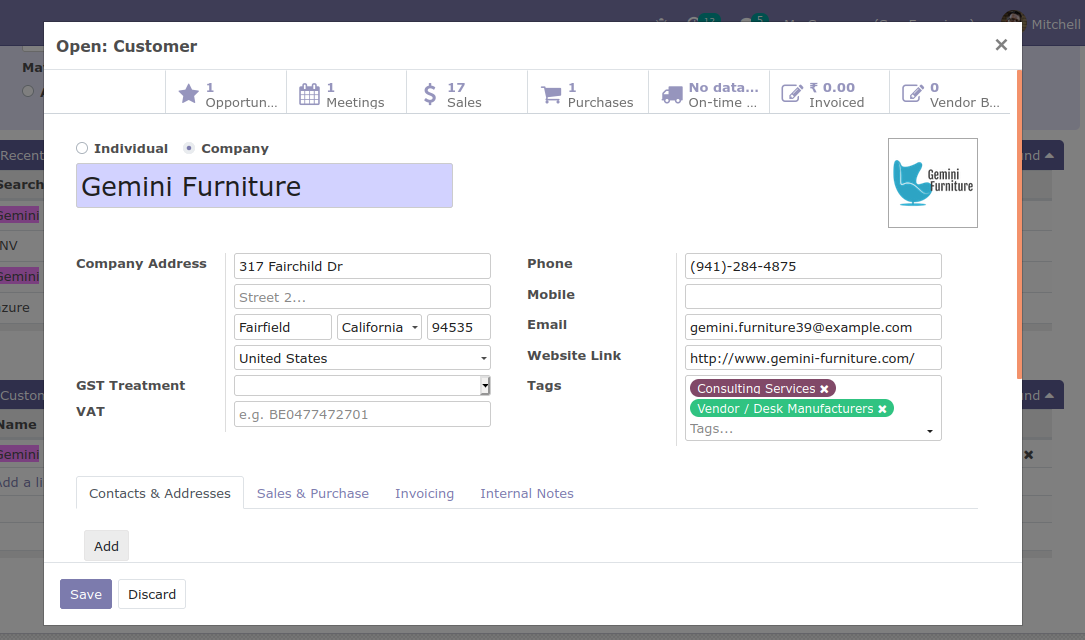Close the Open: Customer dialog

pos(1001,45)
